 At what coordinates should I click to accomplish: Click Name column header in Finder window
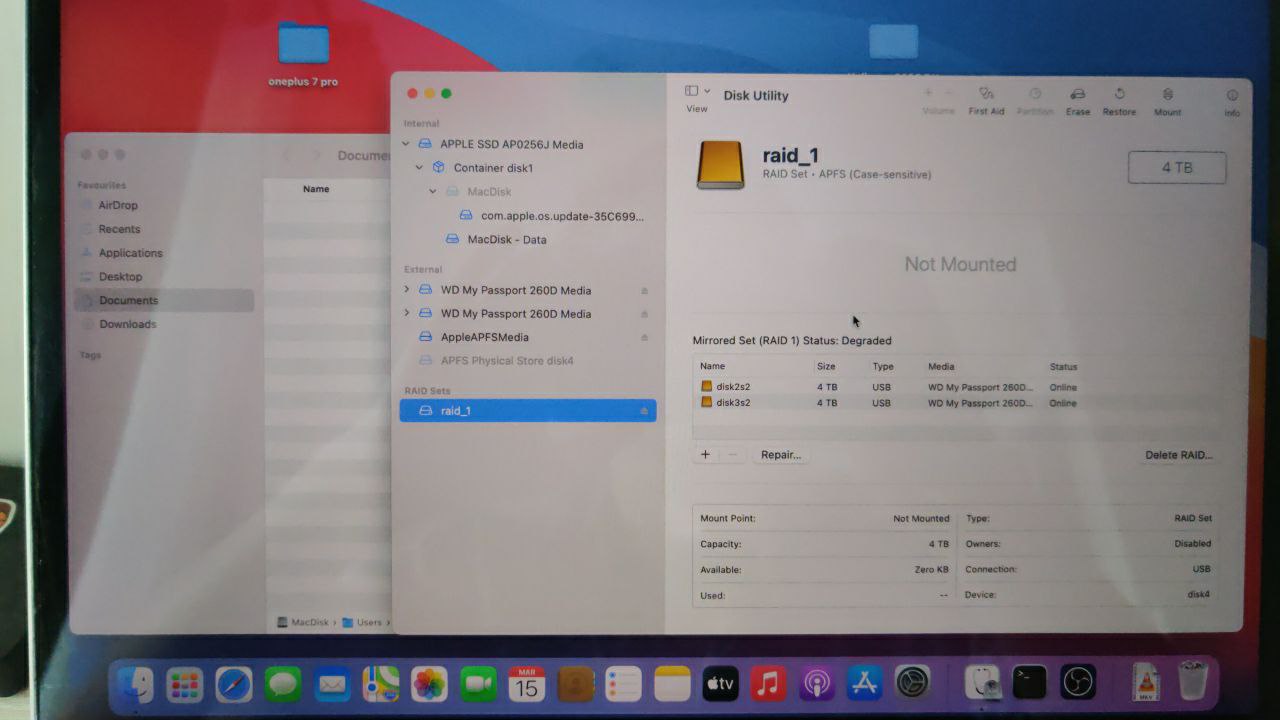[316, 189]
